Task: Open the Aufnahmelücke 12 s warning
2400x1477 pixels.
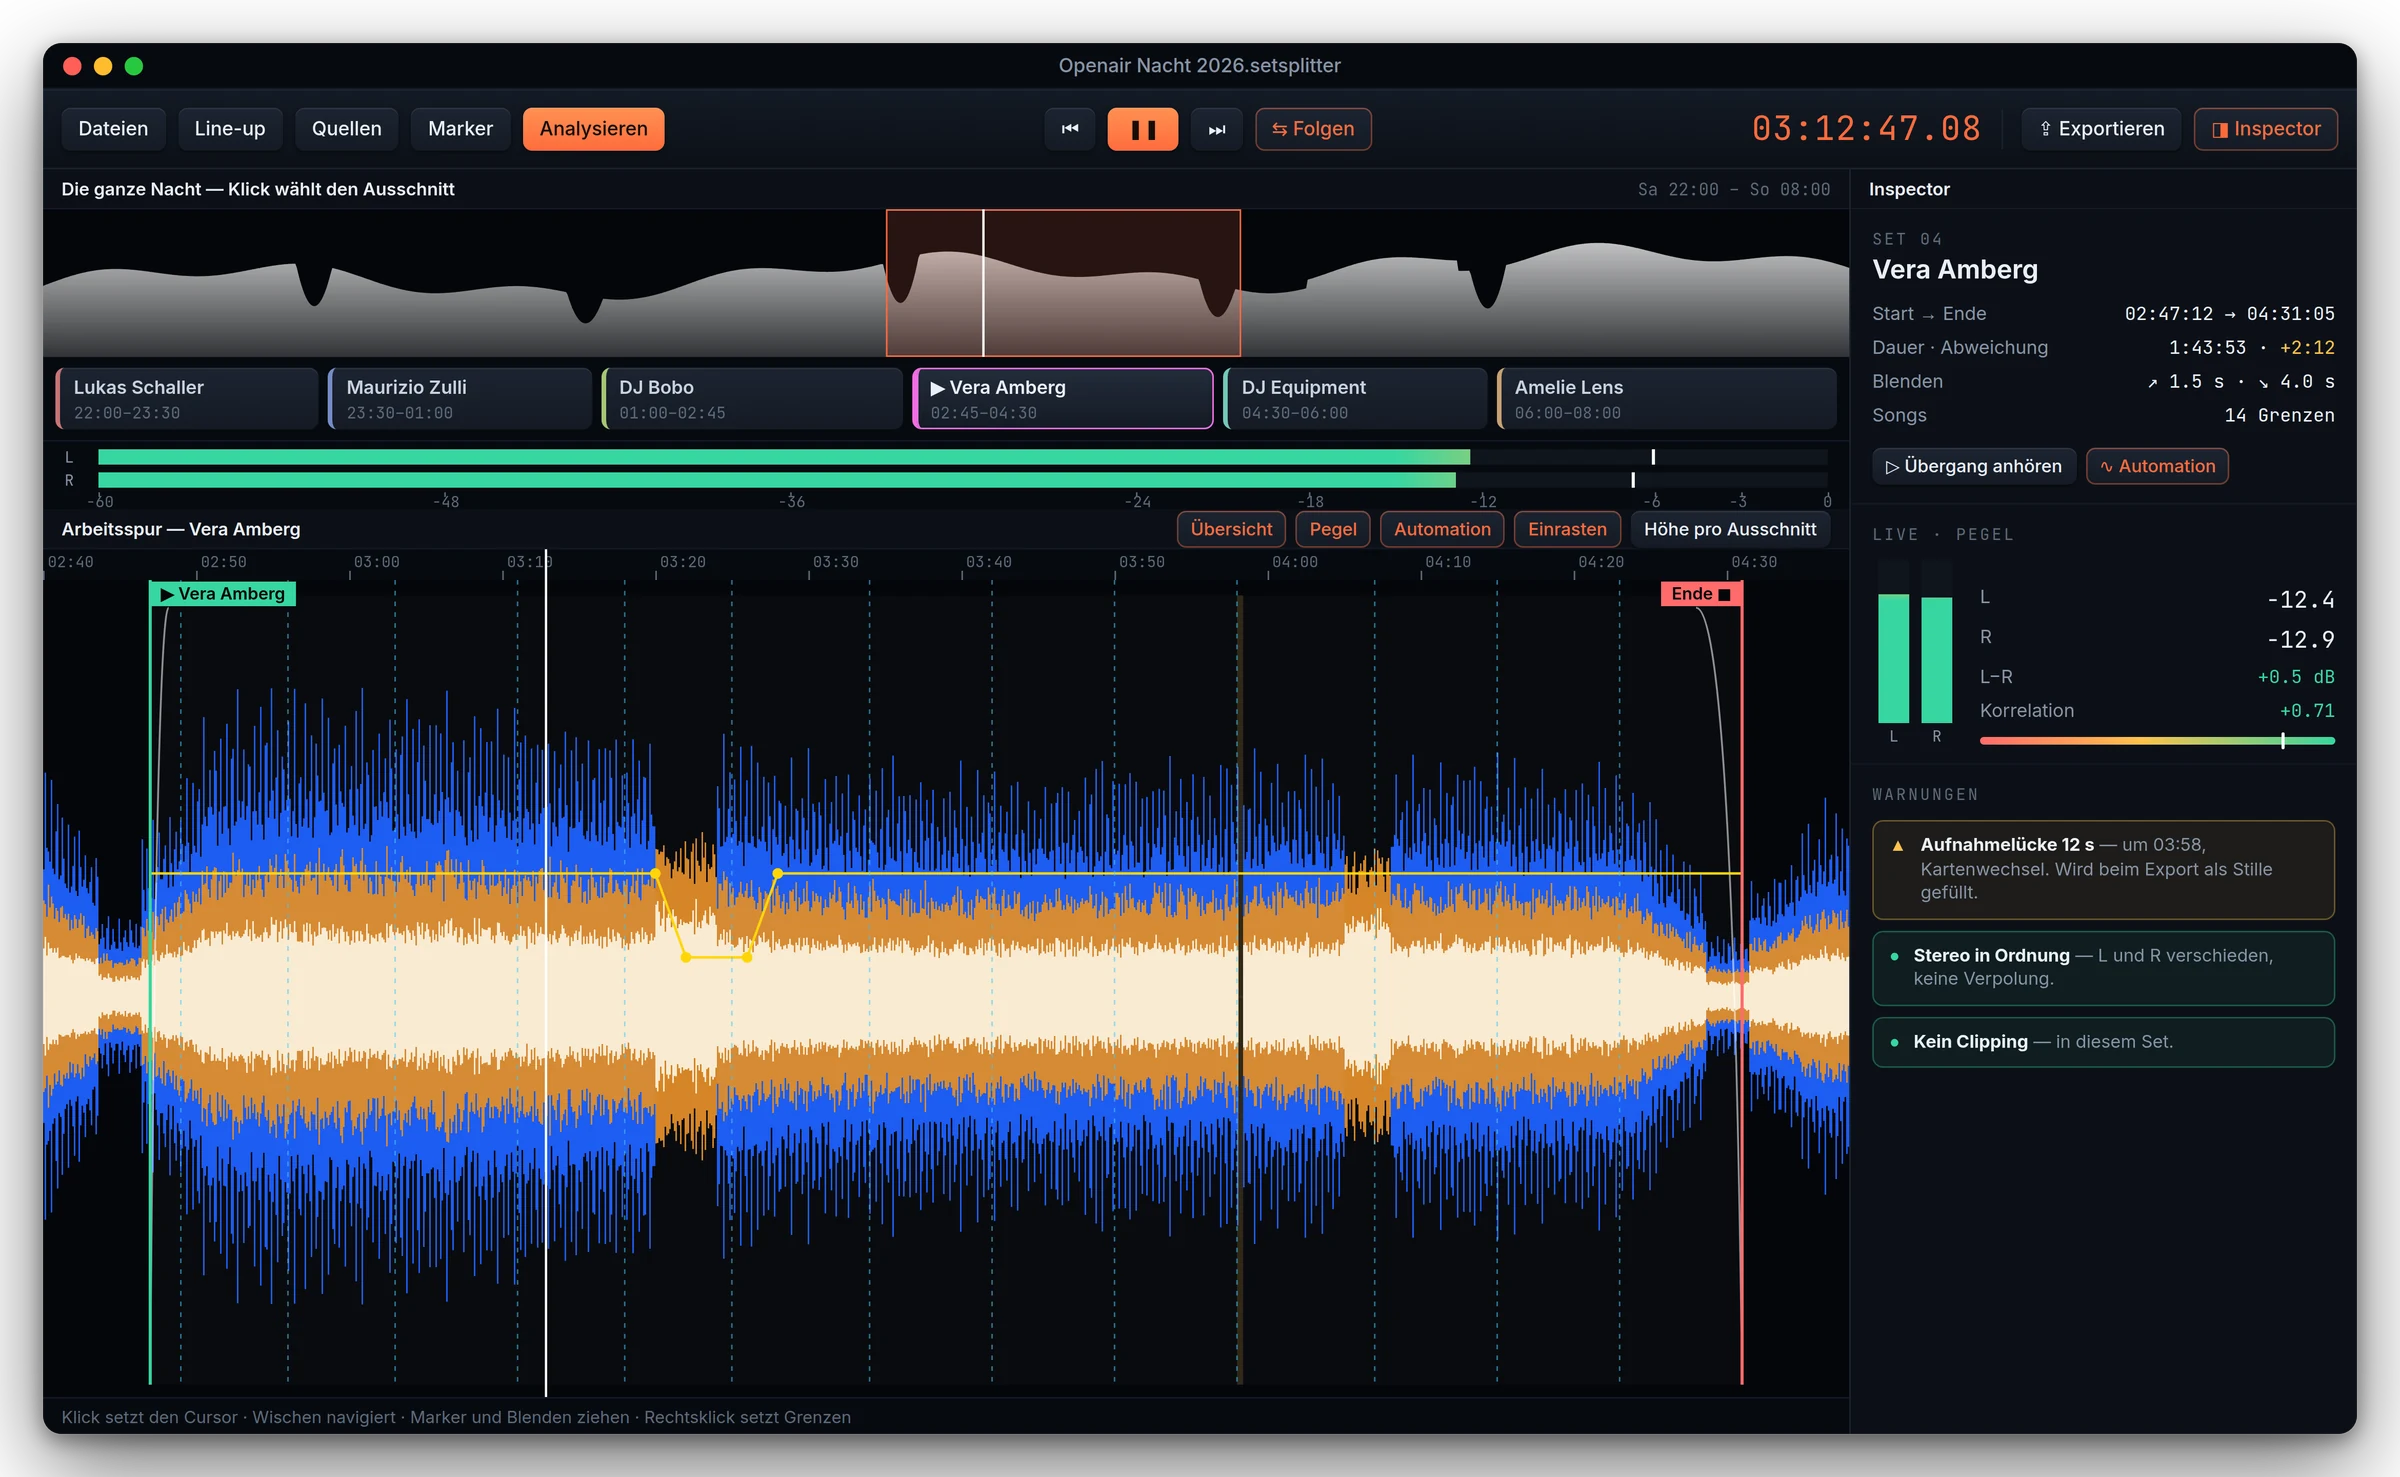Action: click(x=2103, y=869)
